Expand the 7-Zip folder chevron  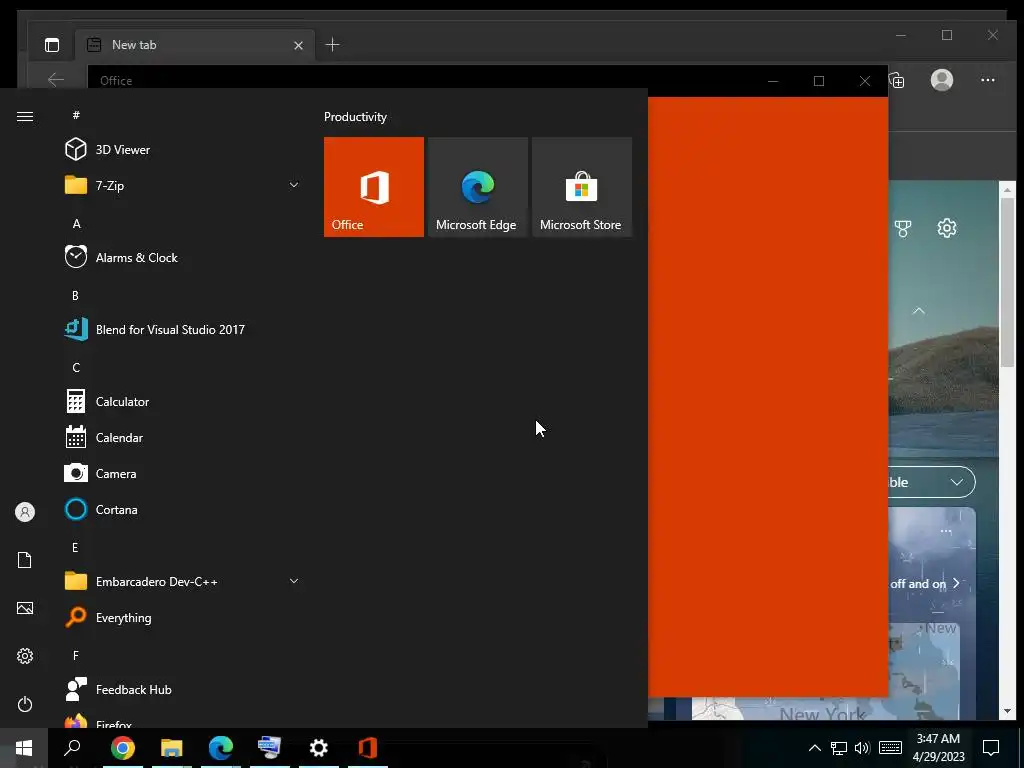[294, 185]
